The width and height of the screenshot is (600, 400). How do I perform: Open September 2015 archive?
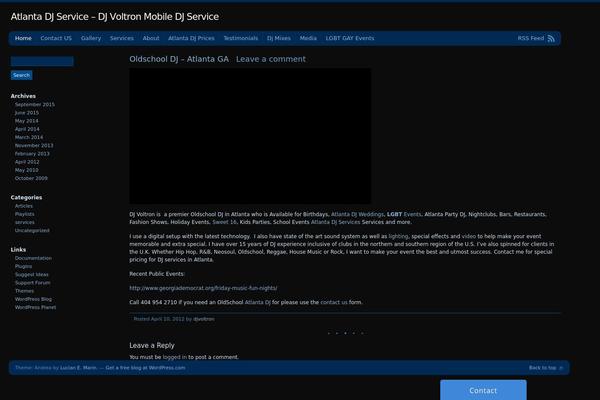tap(34, 104)
